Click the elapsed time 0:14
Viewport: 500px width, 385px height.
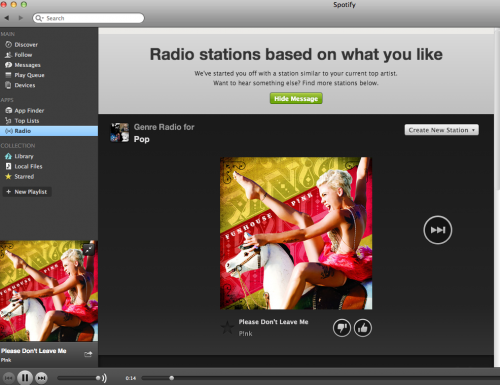point(131,378)
